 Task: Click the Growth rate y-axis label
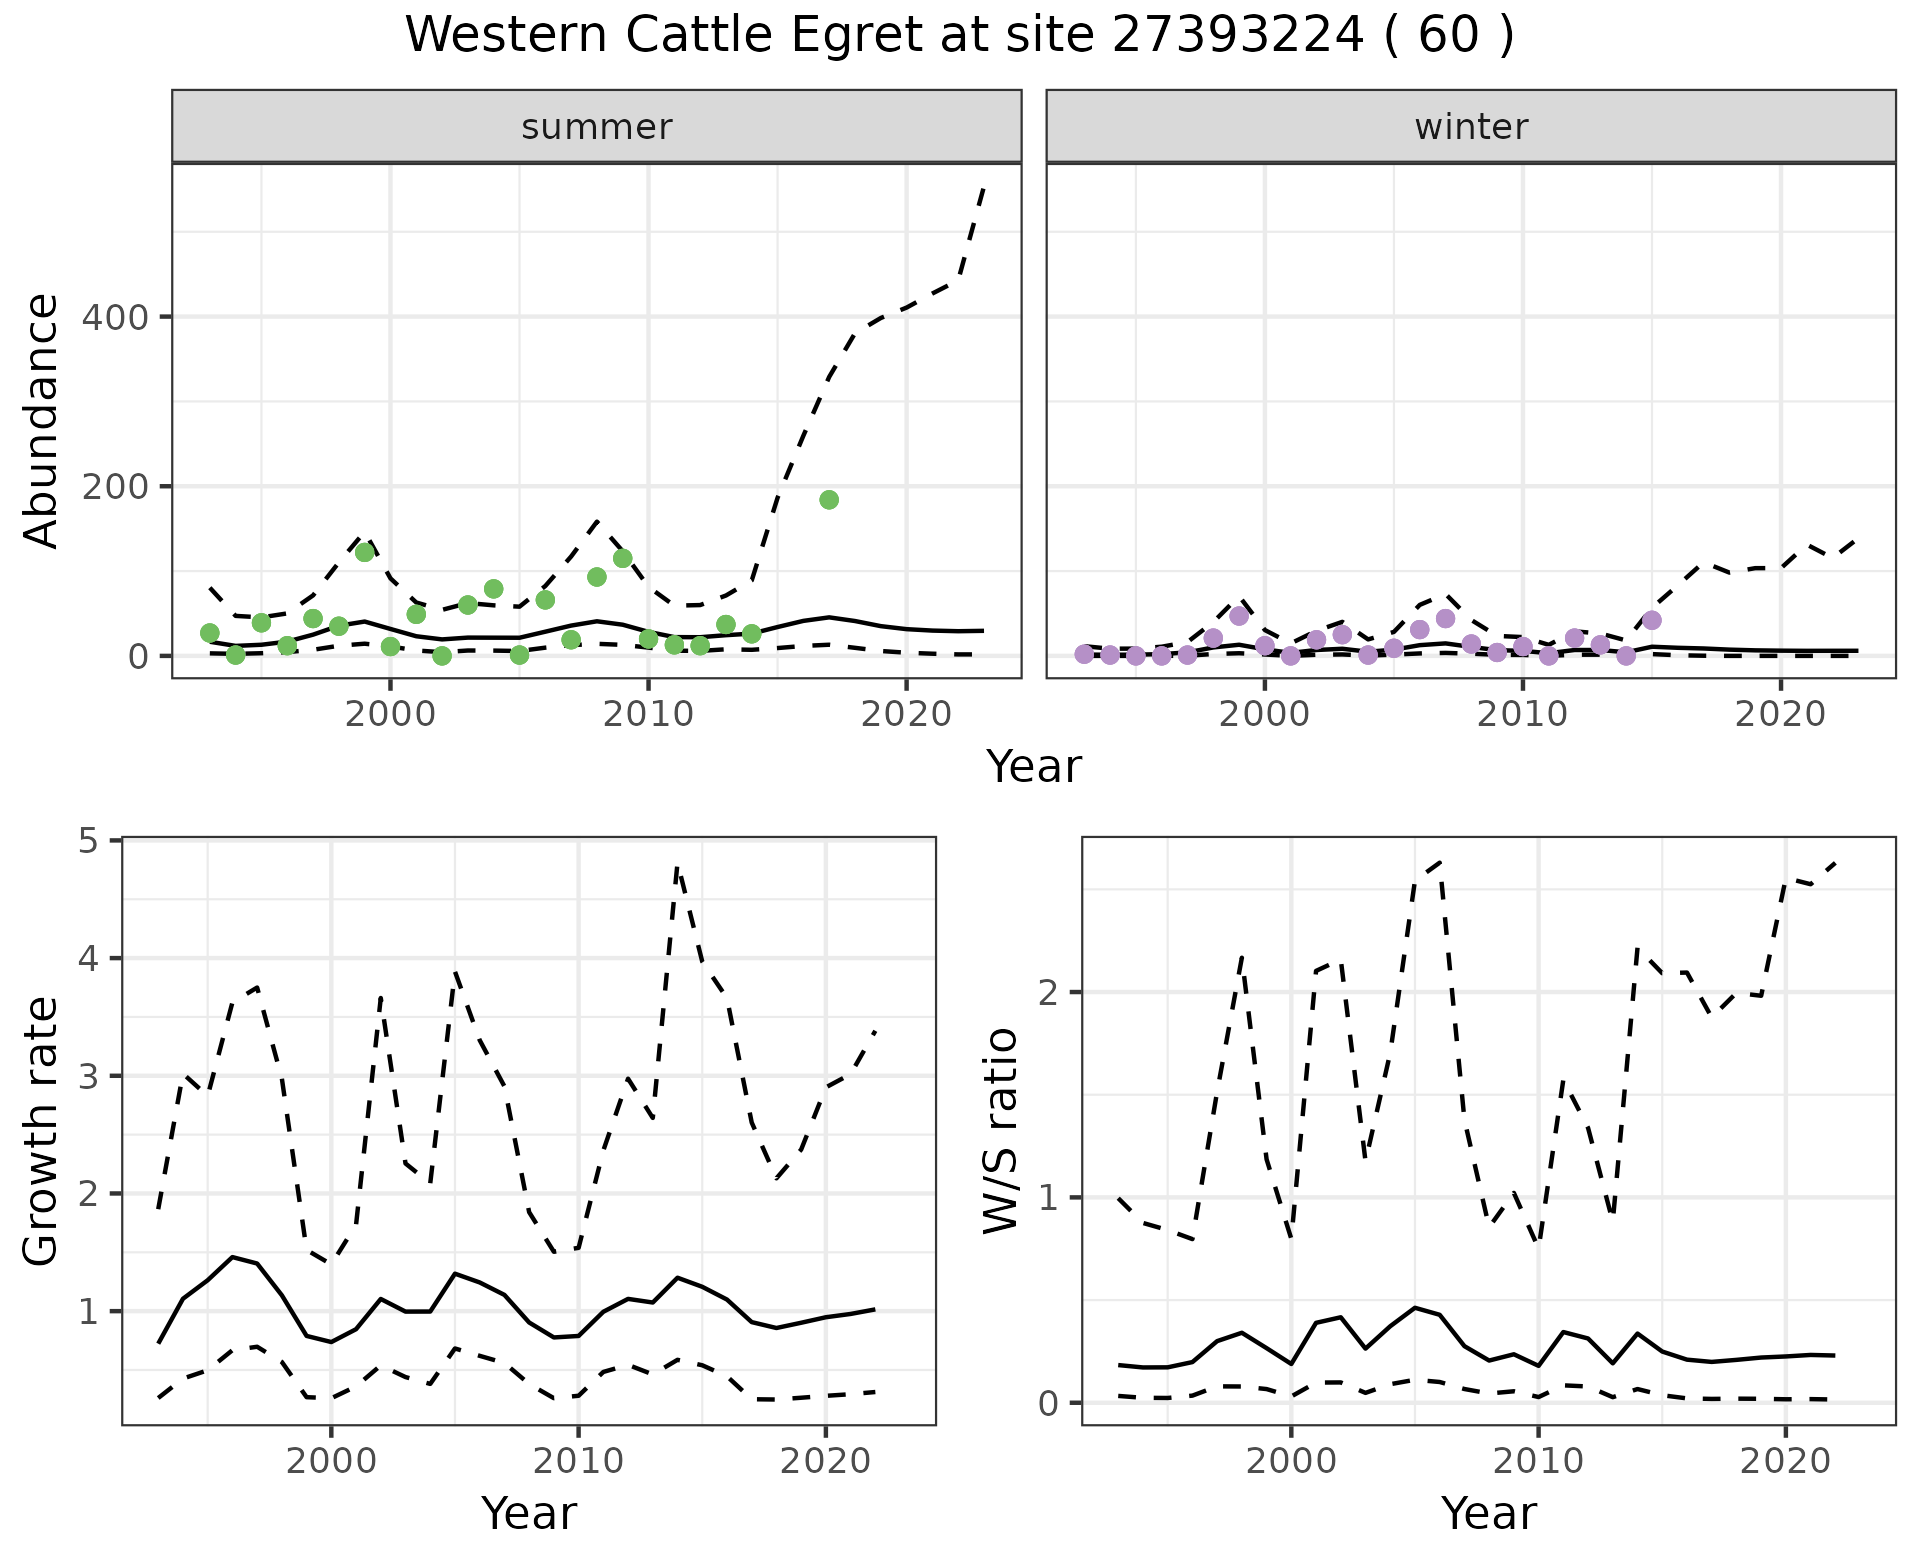tap(42, 1131)
